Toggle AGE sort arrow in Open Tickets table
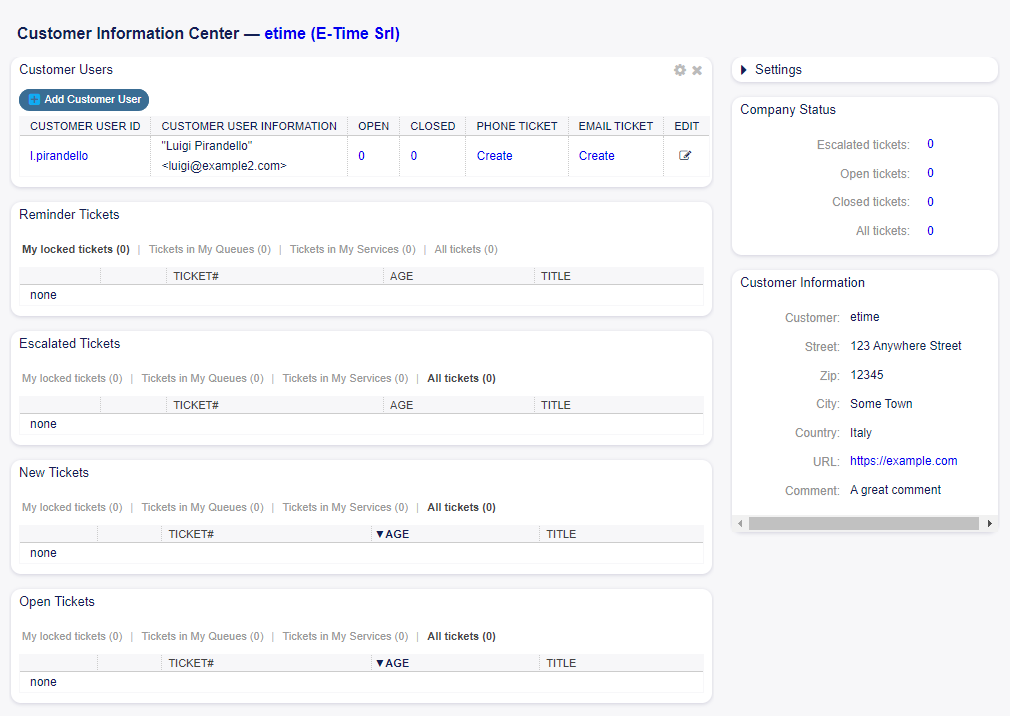The width and height of the screenshot is (1010, 716). 378,662
